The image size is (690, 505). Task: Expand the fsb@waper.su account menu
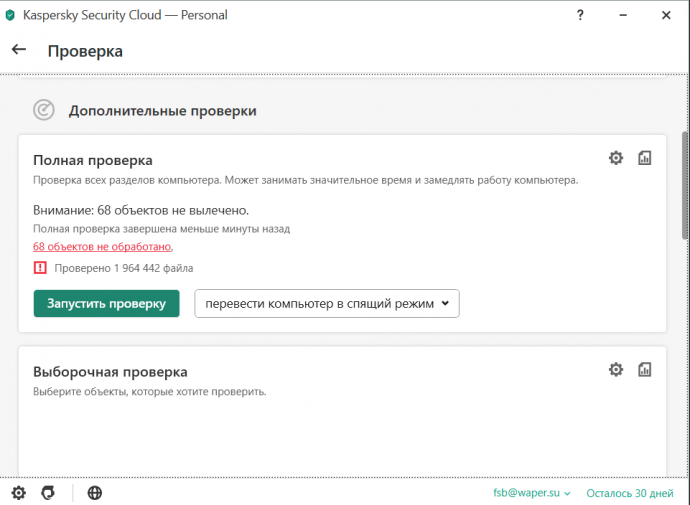coord(532,493)
